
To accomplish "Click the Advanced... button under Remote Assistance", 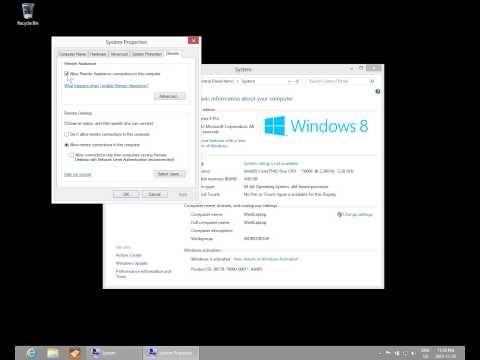I will click(170, 96).
